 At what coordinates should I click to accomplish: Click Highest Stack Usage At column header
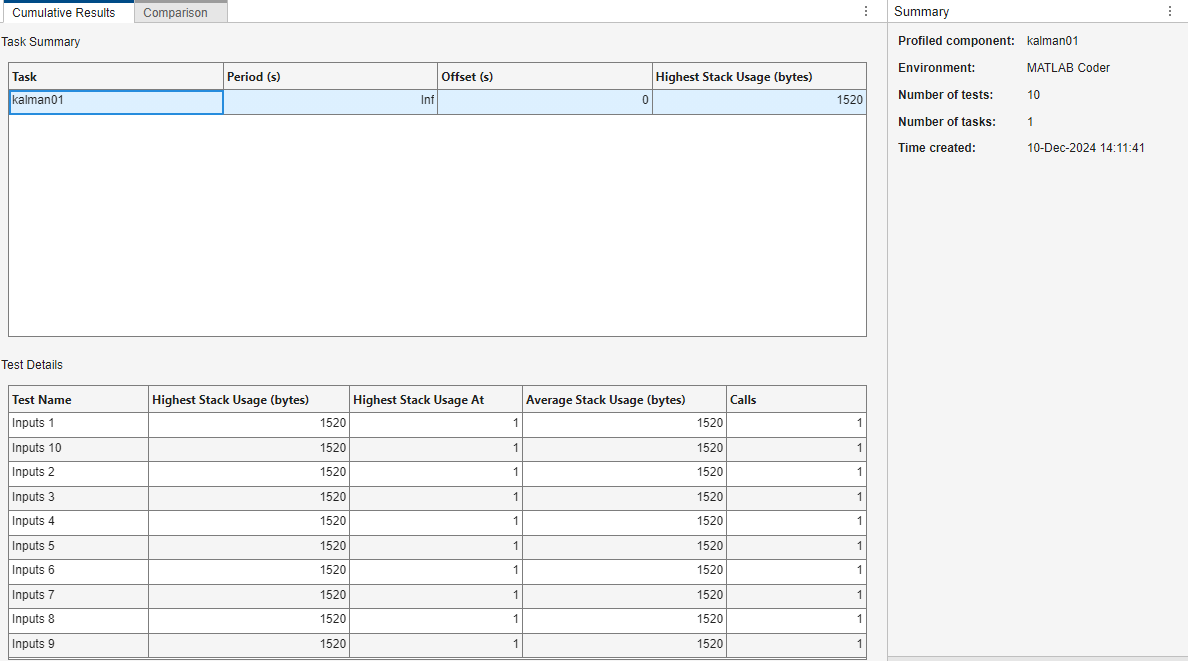(x=435, y=400)
